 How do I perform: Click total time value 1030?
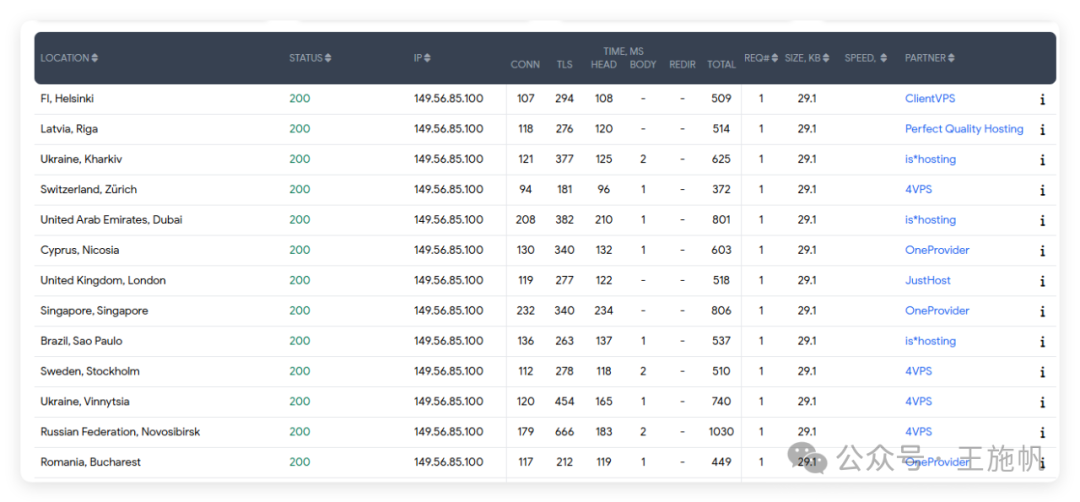[721, 432]
